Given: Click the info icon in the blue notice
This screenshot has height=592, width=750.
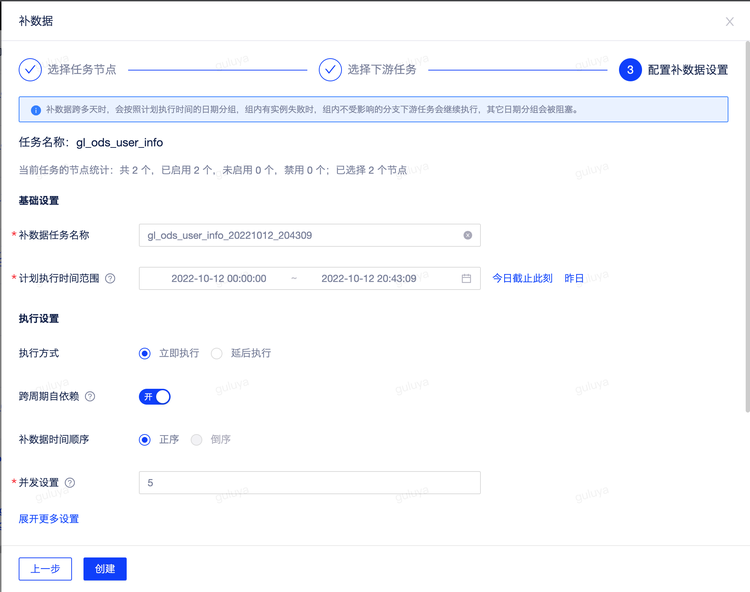Looking at the screenshot, I should tap(35, 109).
